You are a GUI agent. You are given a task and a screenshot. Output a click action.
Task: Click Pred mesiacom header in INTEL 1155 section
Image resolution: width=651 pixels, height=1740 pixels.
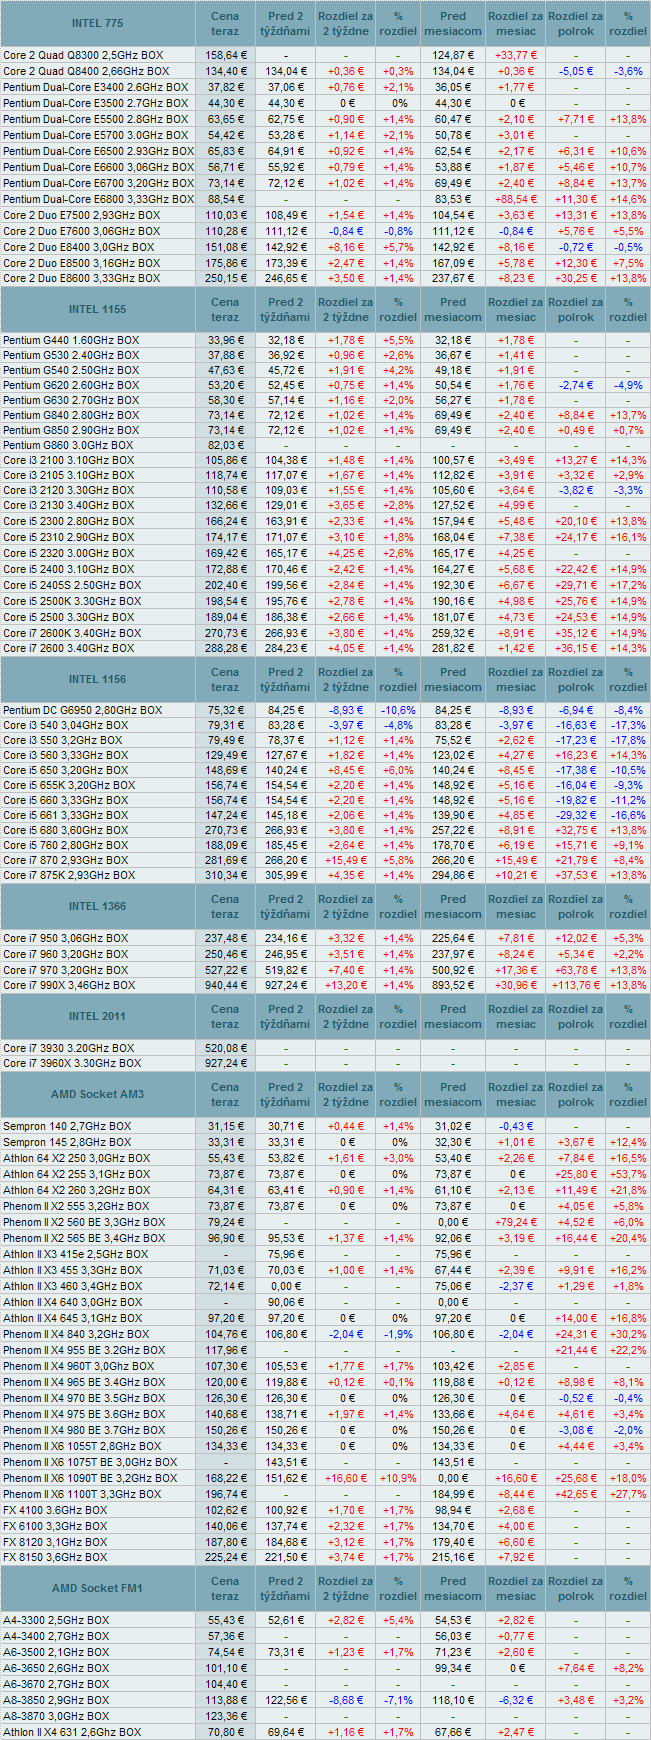[x=453, y=309]
